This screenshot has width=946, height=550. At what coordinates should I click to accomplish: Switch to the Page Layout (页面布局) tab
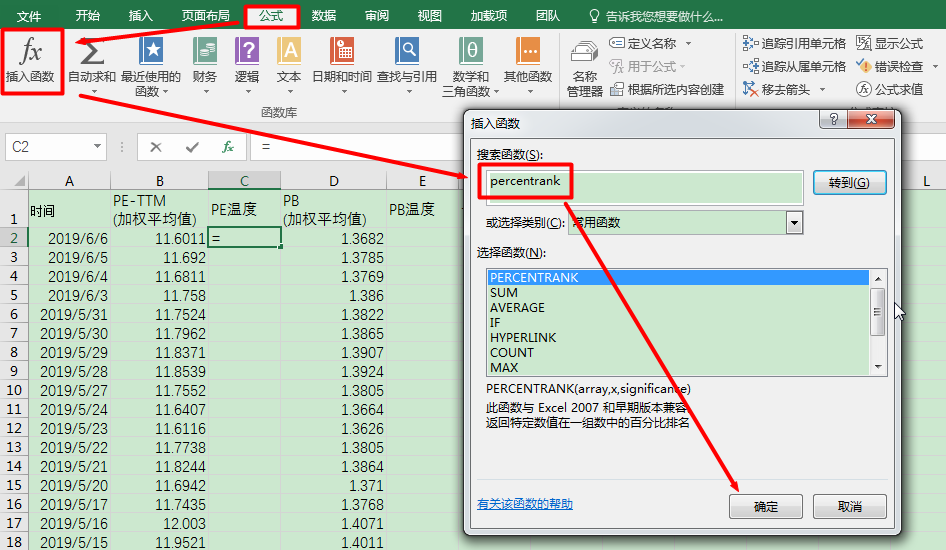206,16
